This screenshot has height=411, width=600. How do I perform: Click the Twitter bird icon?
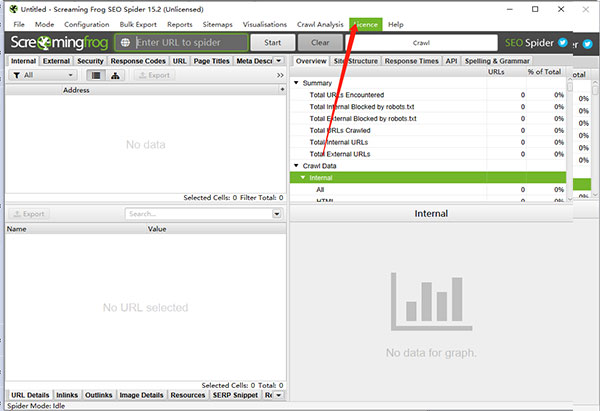pyautogui.click(x=563, y=43)
